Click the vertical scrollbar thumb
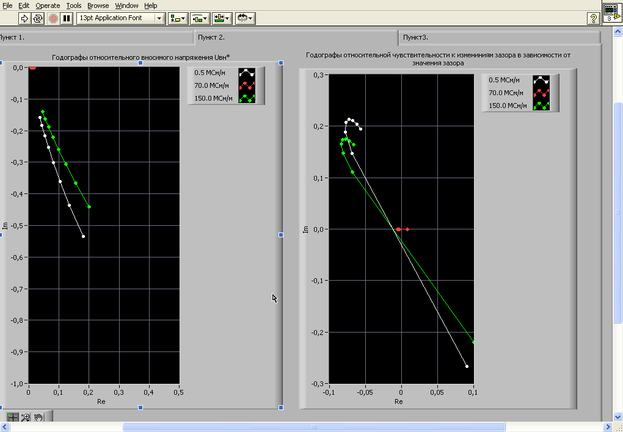 [618, 213]
